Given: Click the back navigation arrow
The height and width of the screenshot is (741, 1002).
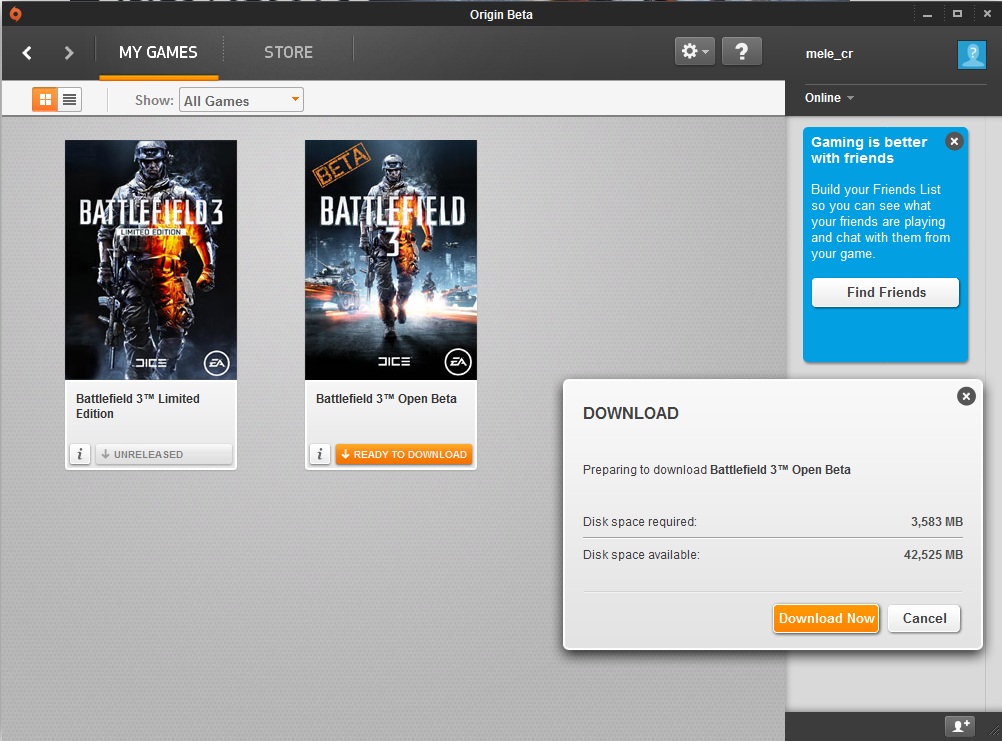Looking at the screenshot, I should point(27,53).
